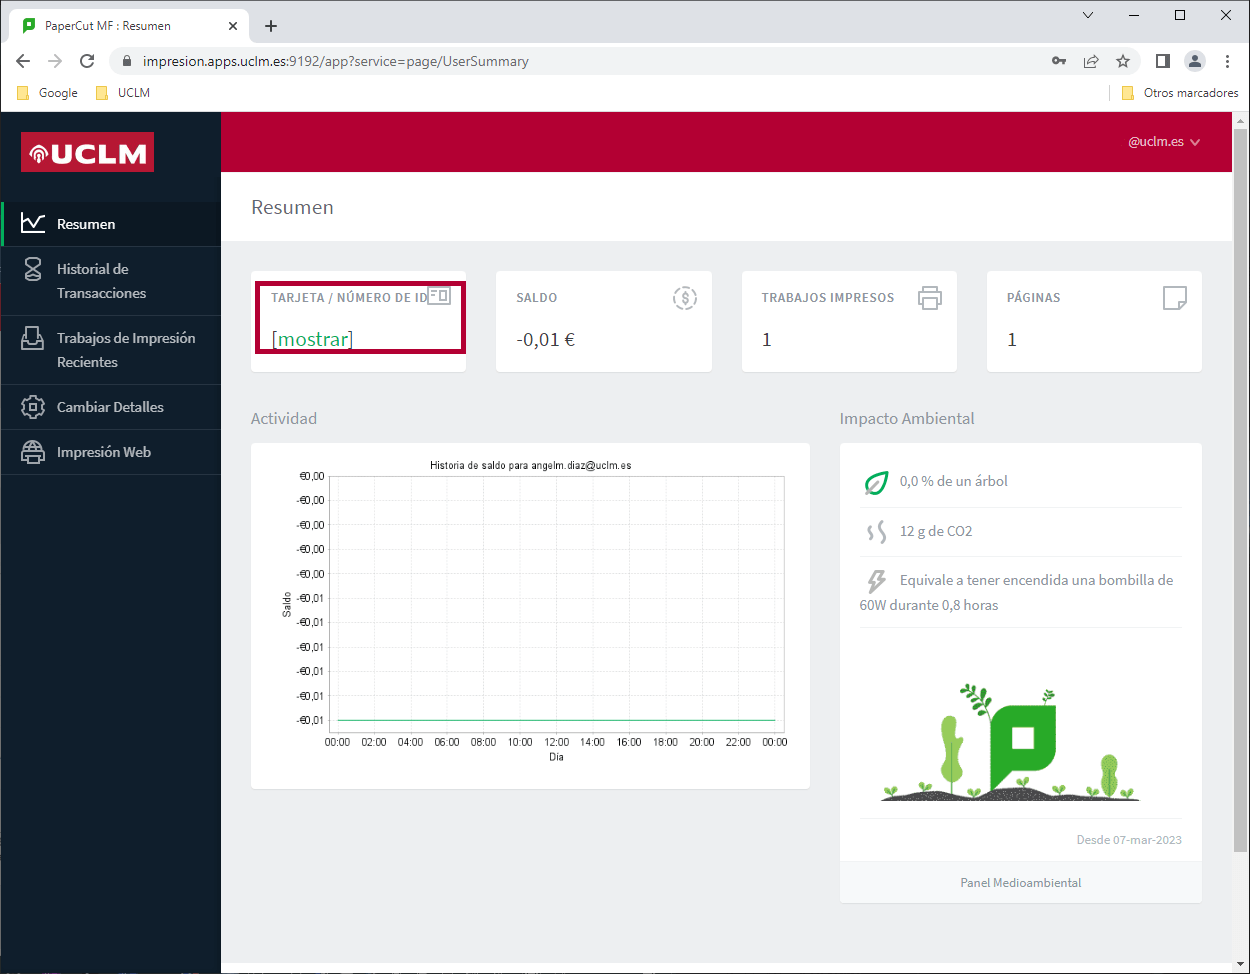Image resolution: width=1250 pixels, height=974 pixels.
Task: Click the PaperCut green logo illustration
Action: (1022, 748)
